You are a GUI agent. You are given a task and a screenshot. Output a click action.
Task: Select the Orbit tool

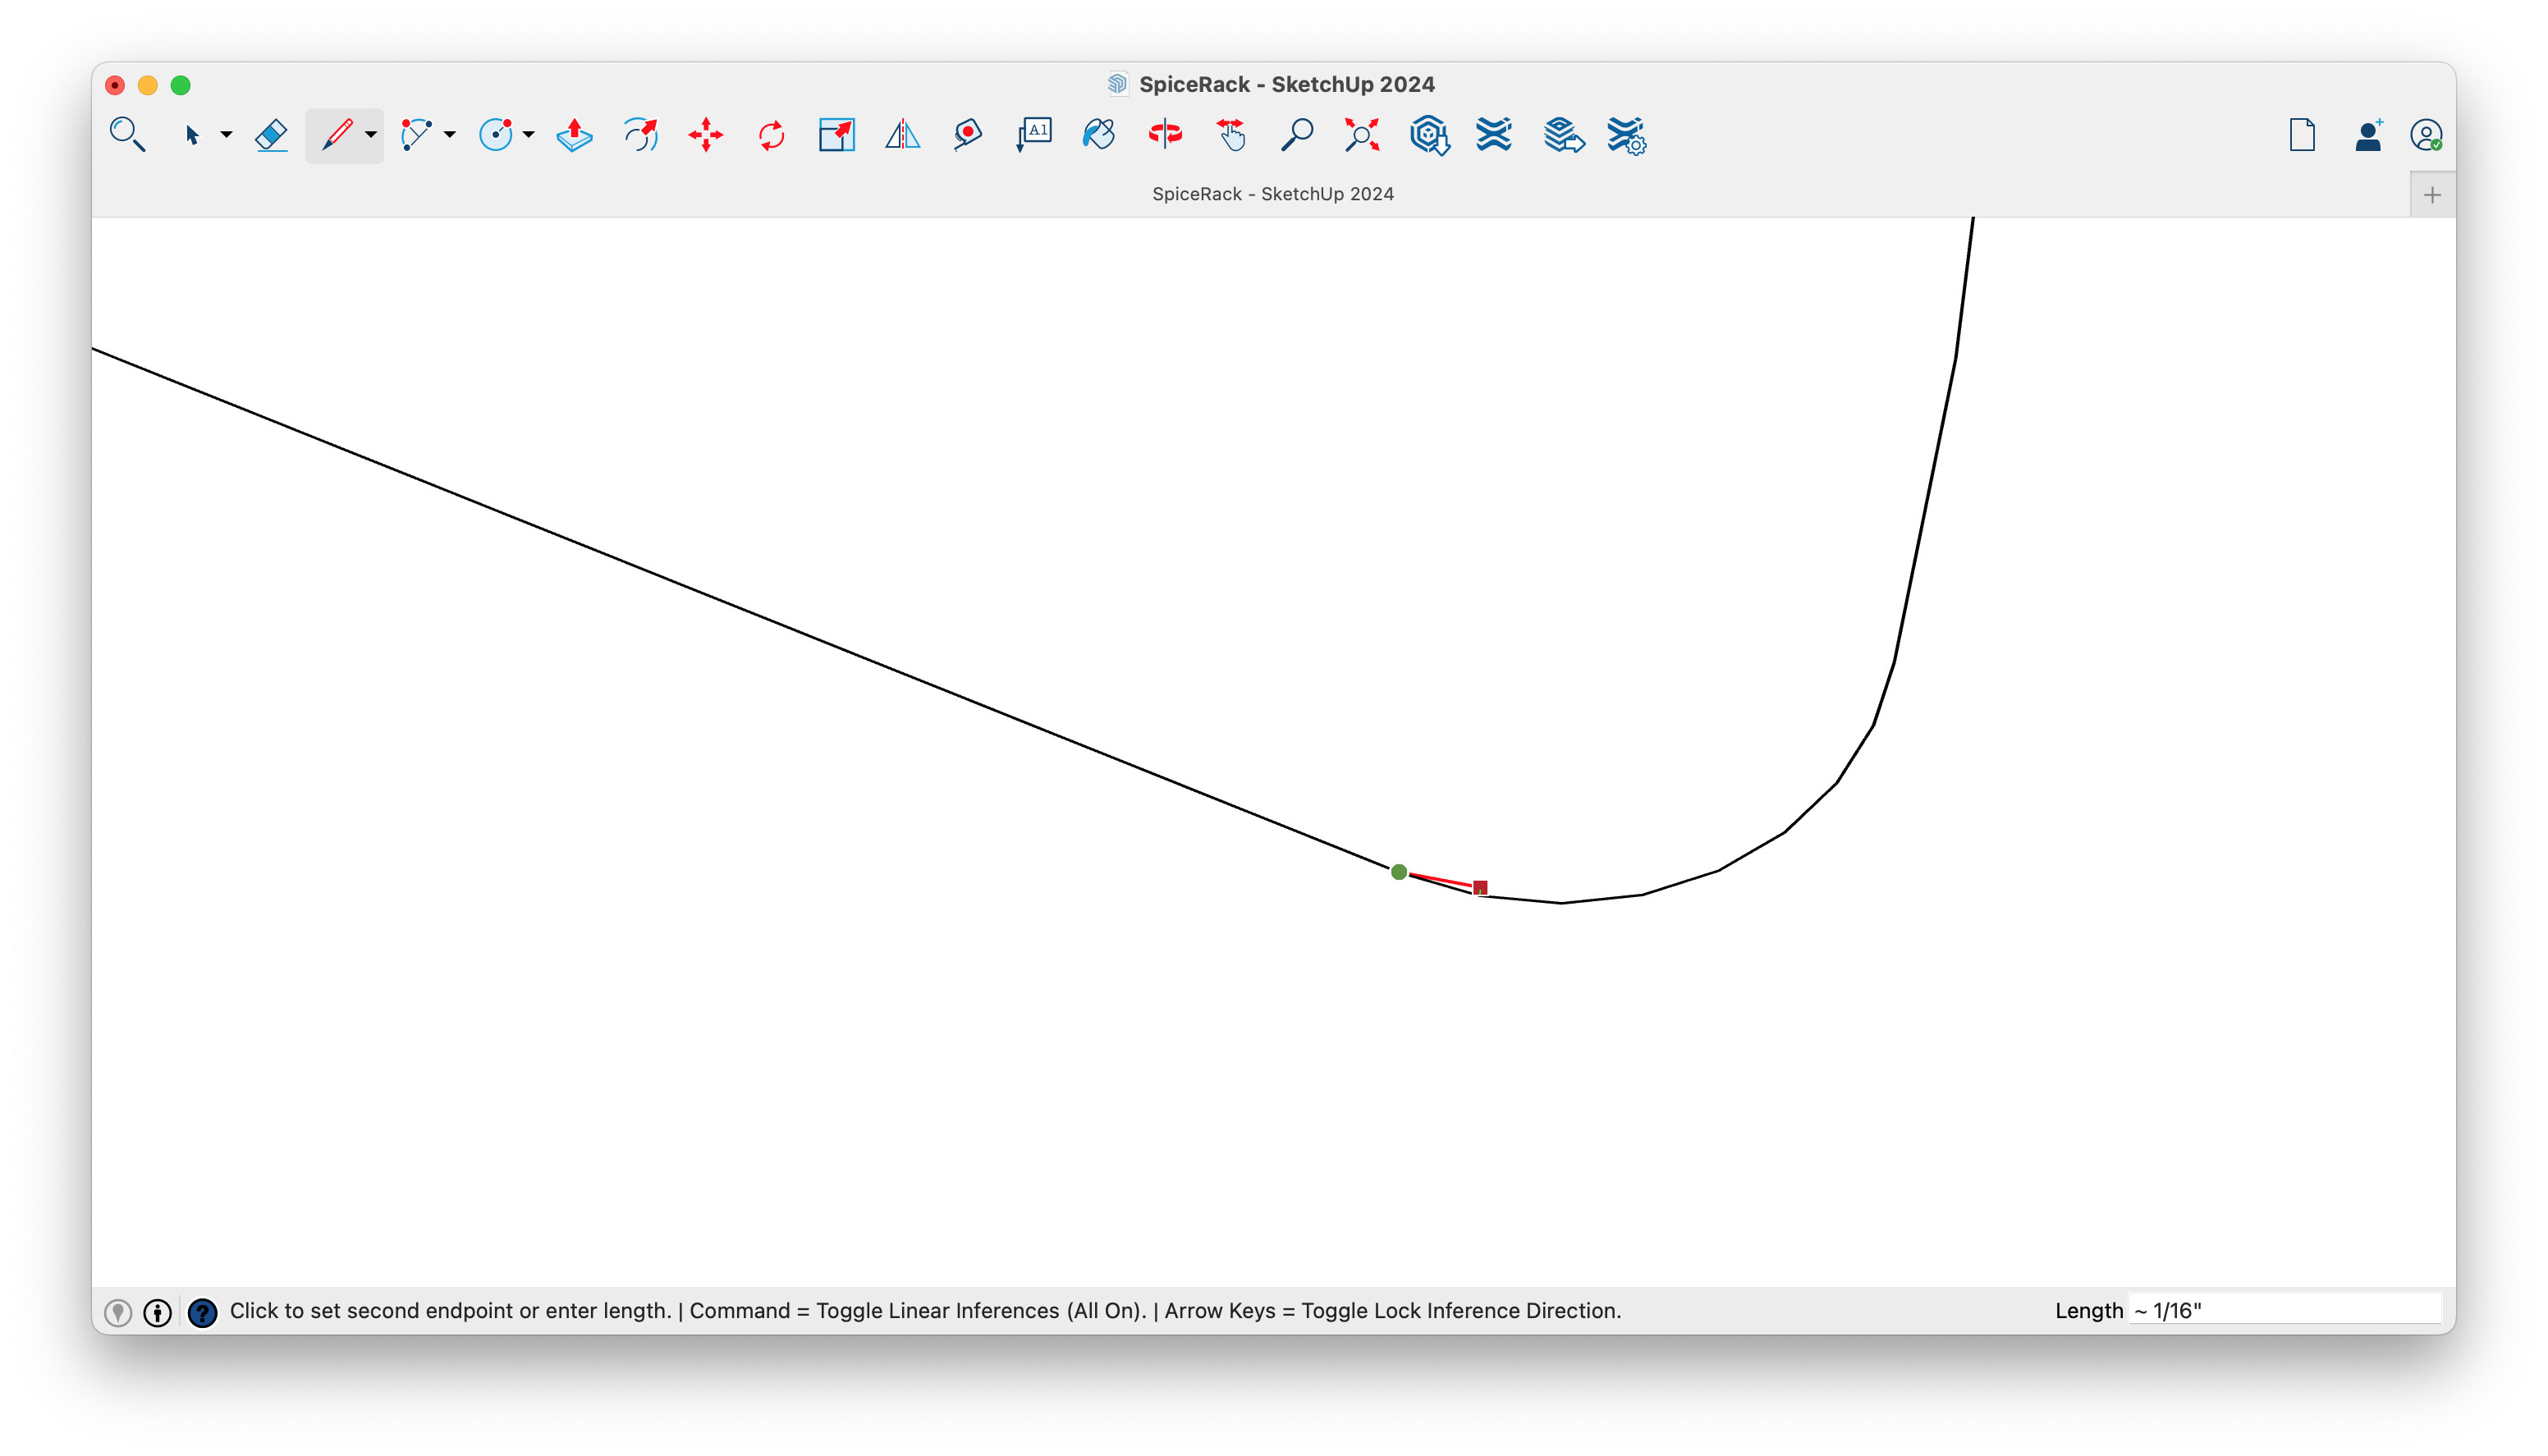[1165, 135]
